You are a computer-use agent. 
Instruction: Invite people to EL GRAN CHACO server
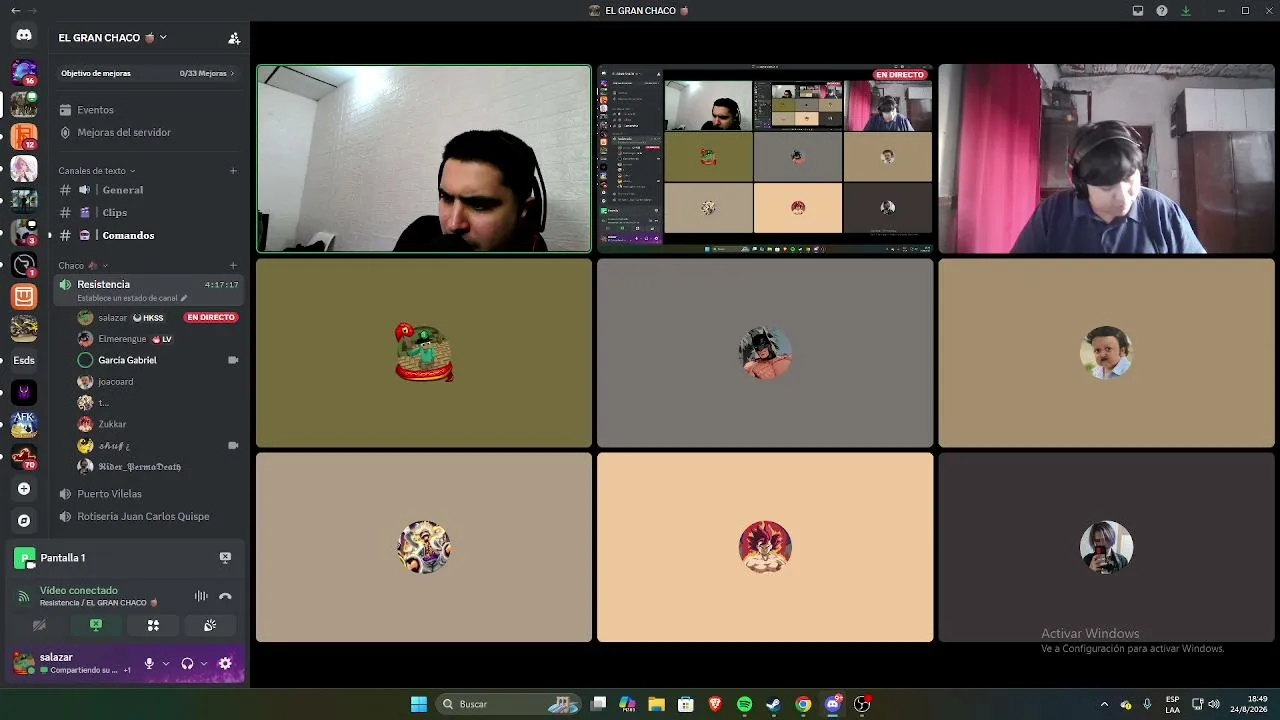(x=234, y=38)
